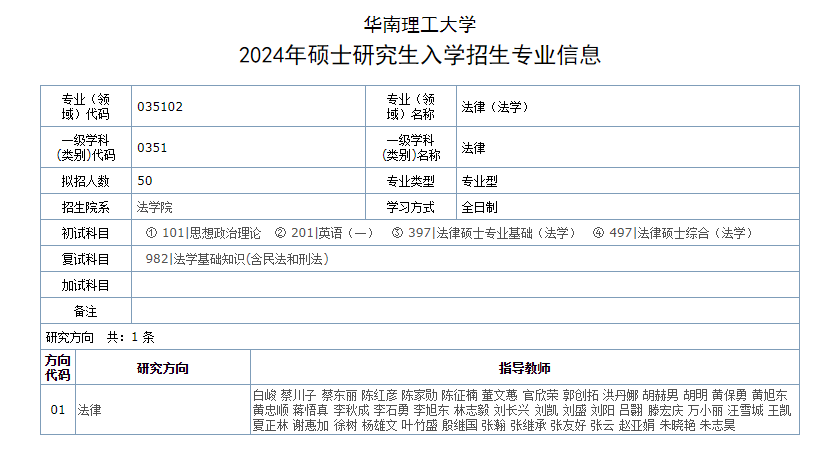
Task: Click the title 2024年硕士研究生入学招生专业信息
Action: [420, 55]
